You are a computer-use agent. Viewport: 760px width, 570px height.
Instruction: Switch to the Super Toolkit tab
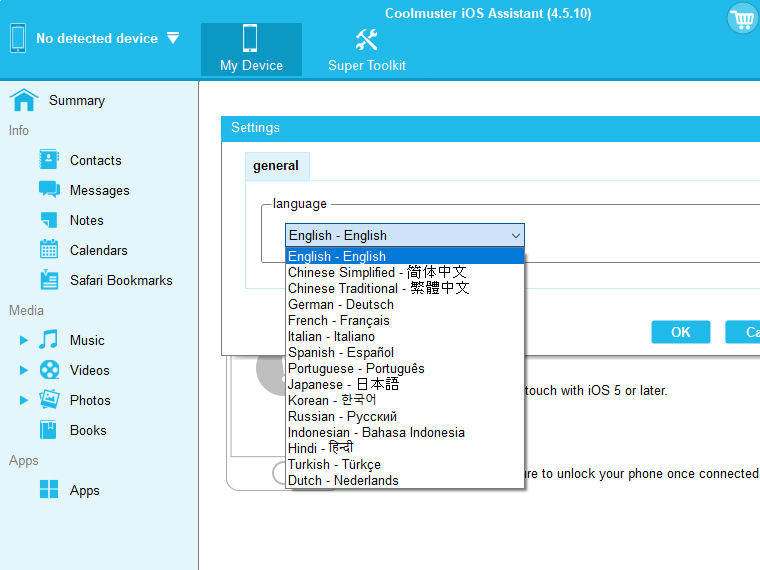coord(366,49)
